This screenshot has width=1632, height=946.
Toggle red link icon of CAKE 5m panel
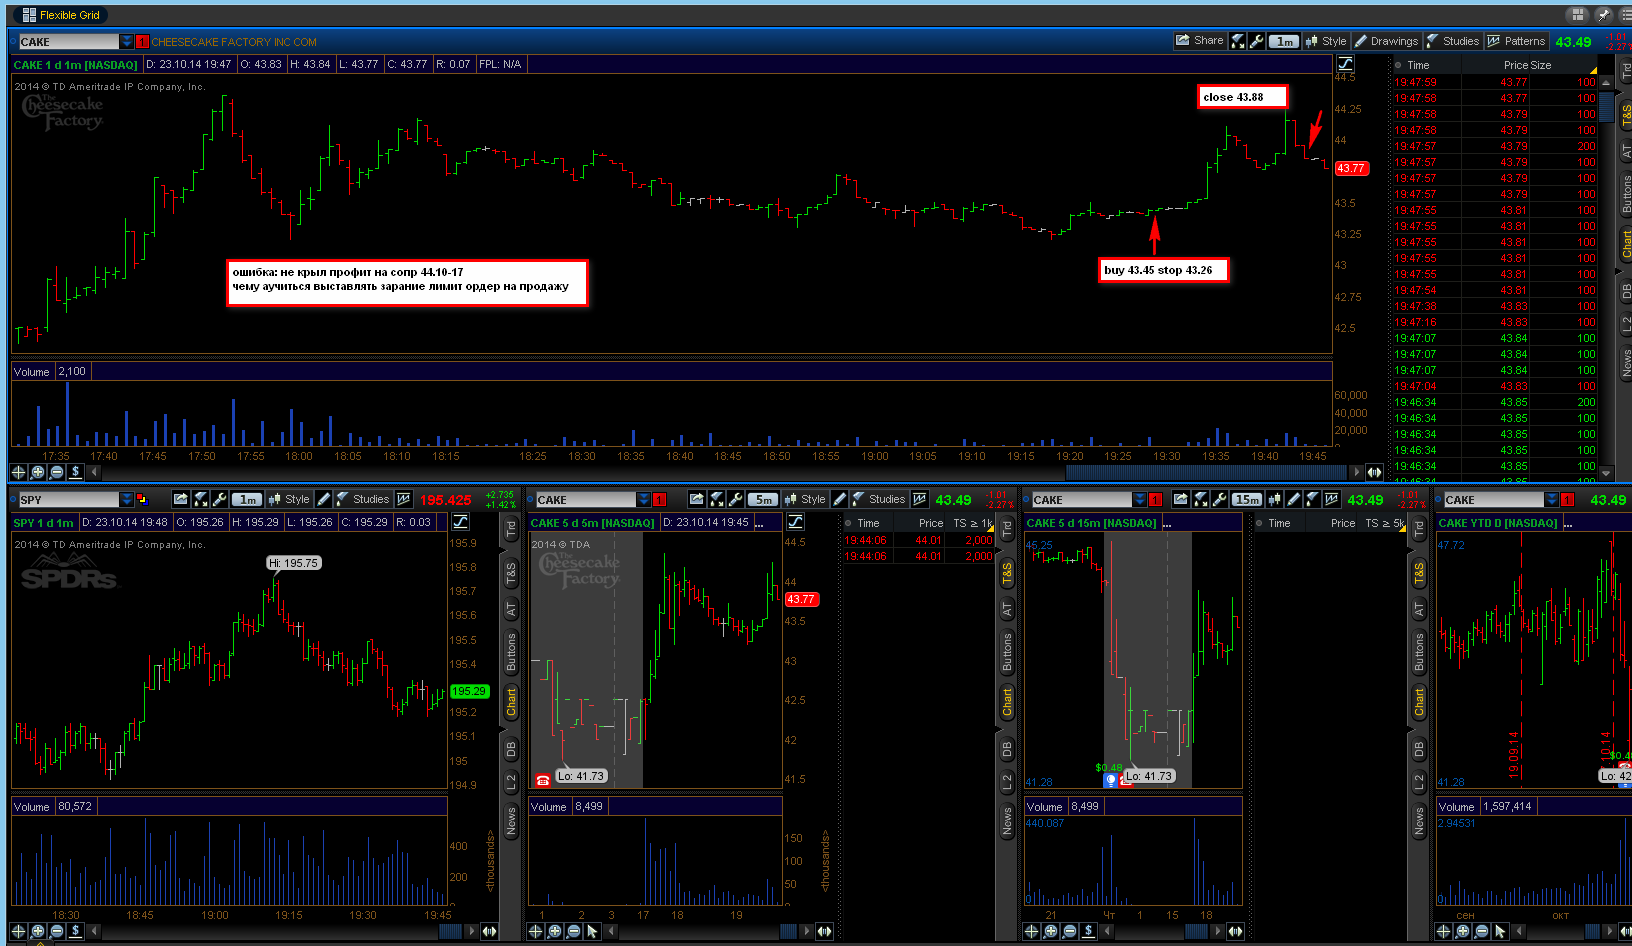coord(659,499)
